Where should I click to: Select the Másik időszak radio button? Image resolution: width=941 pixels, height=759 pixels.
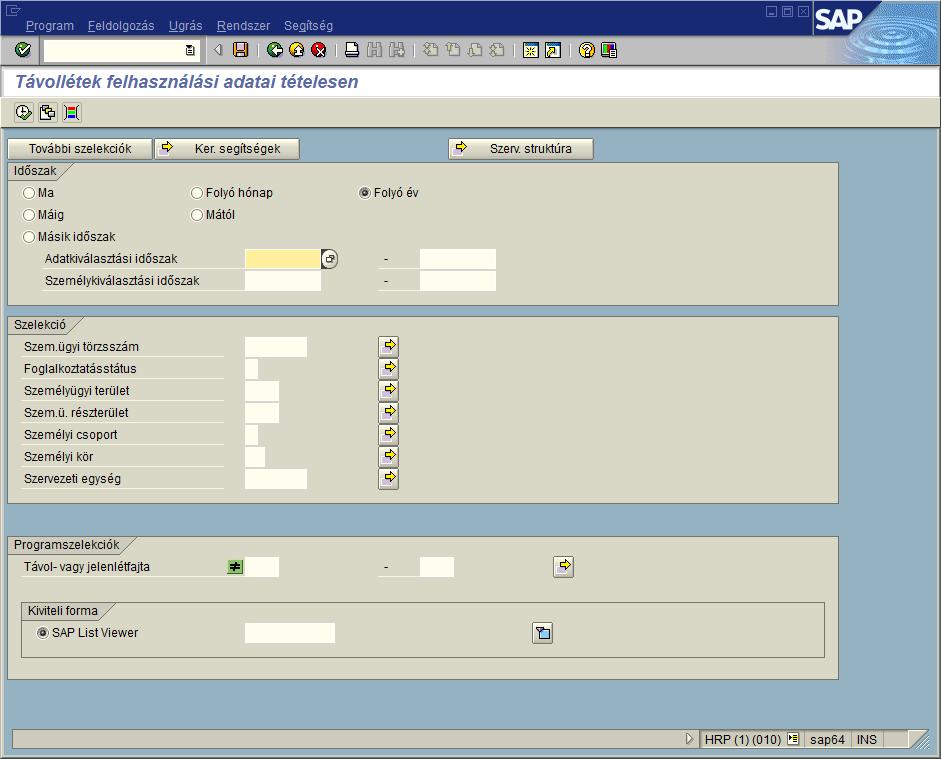29,237
